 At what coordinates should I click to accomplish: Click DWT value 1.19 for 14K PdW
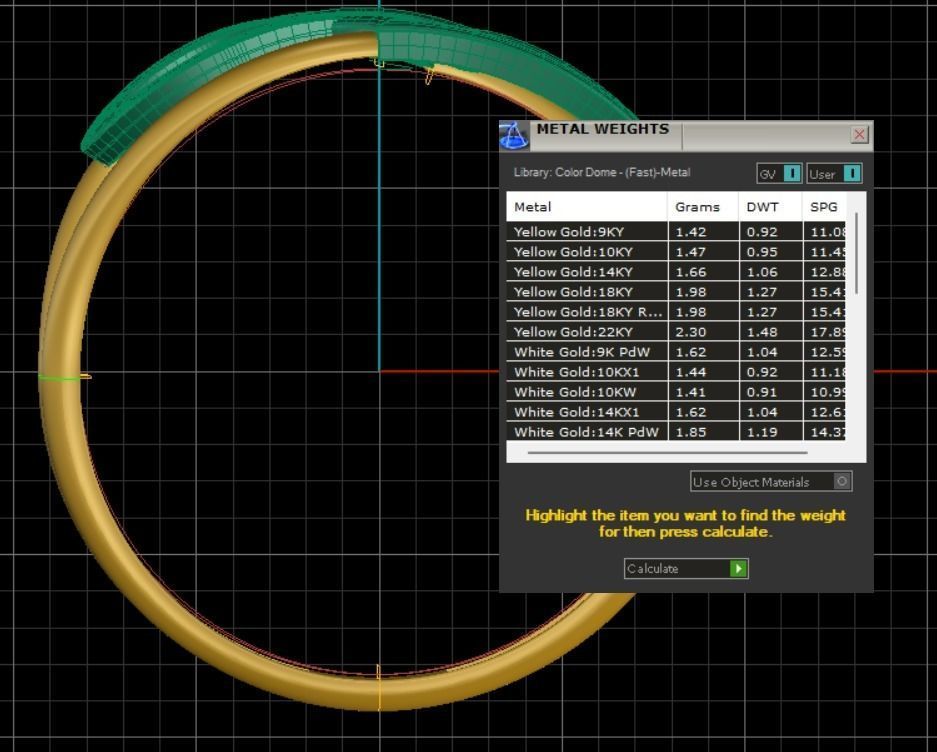[762, 432]
